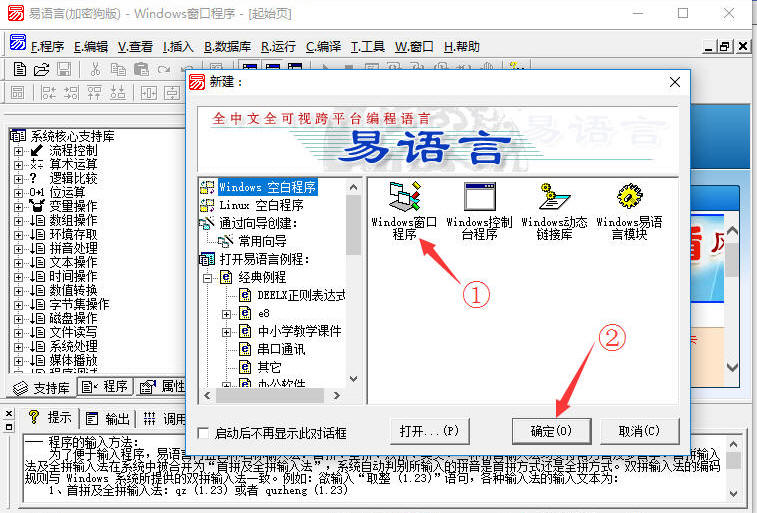The height and width of the screenshot is (513, 757).
Task: Expand 流程控制 in the support library tree
Action: coord(18,150)
